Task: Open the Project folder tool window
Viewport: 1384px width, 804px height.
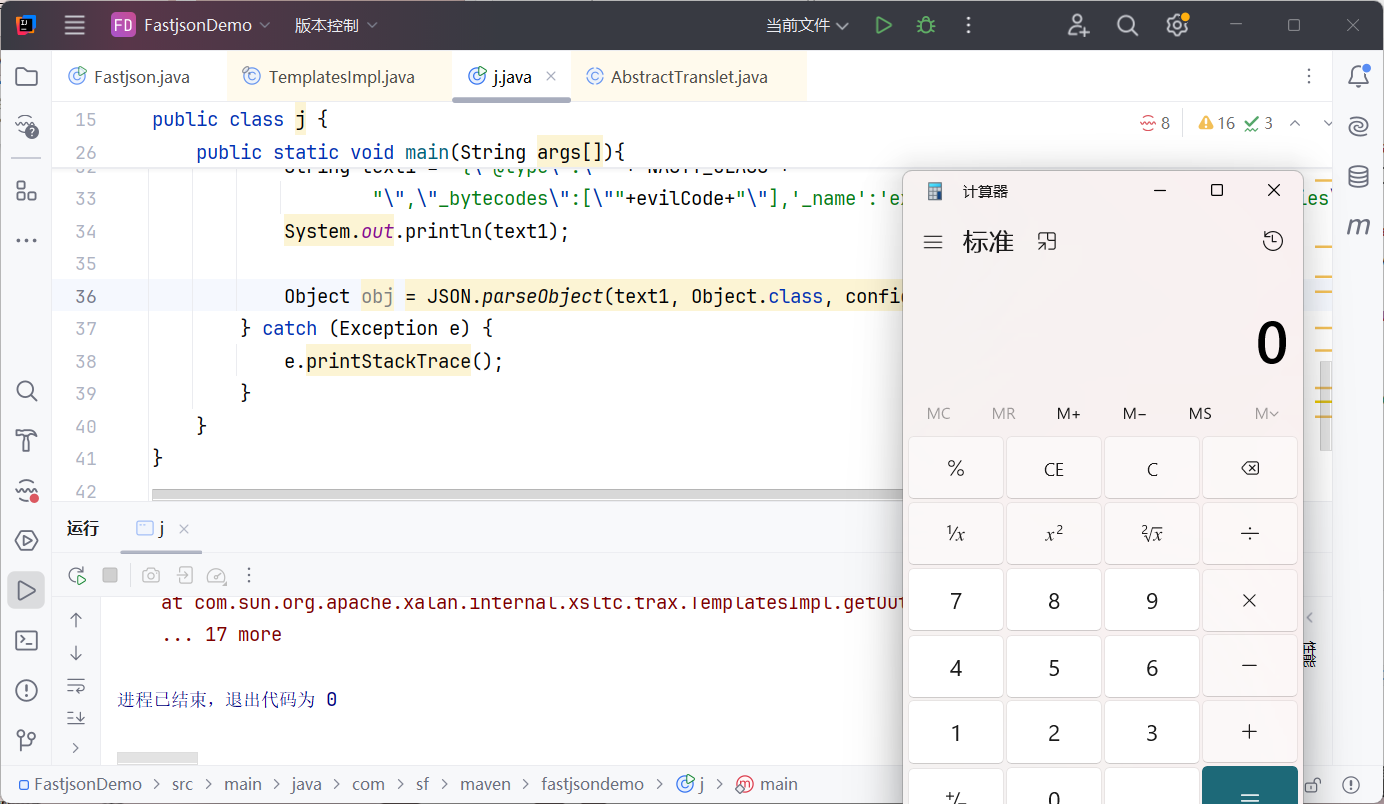Action: tap(27, 77)
